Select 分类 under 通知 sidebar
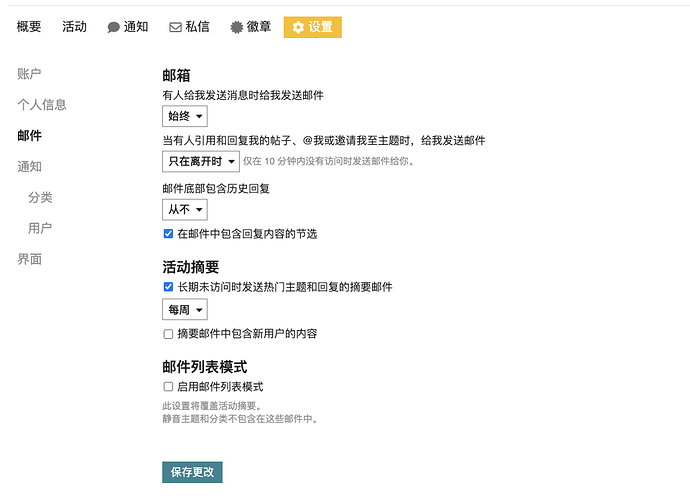The width and height of the screenshot is (690, 496). (x=40, y=198)
